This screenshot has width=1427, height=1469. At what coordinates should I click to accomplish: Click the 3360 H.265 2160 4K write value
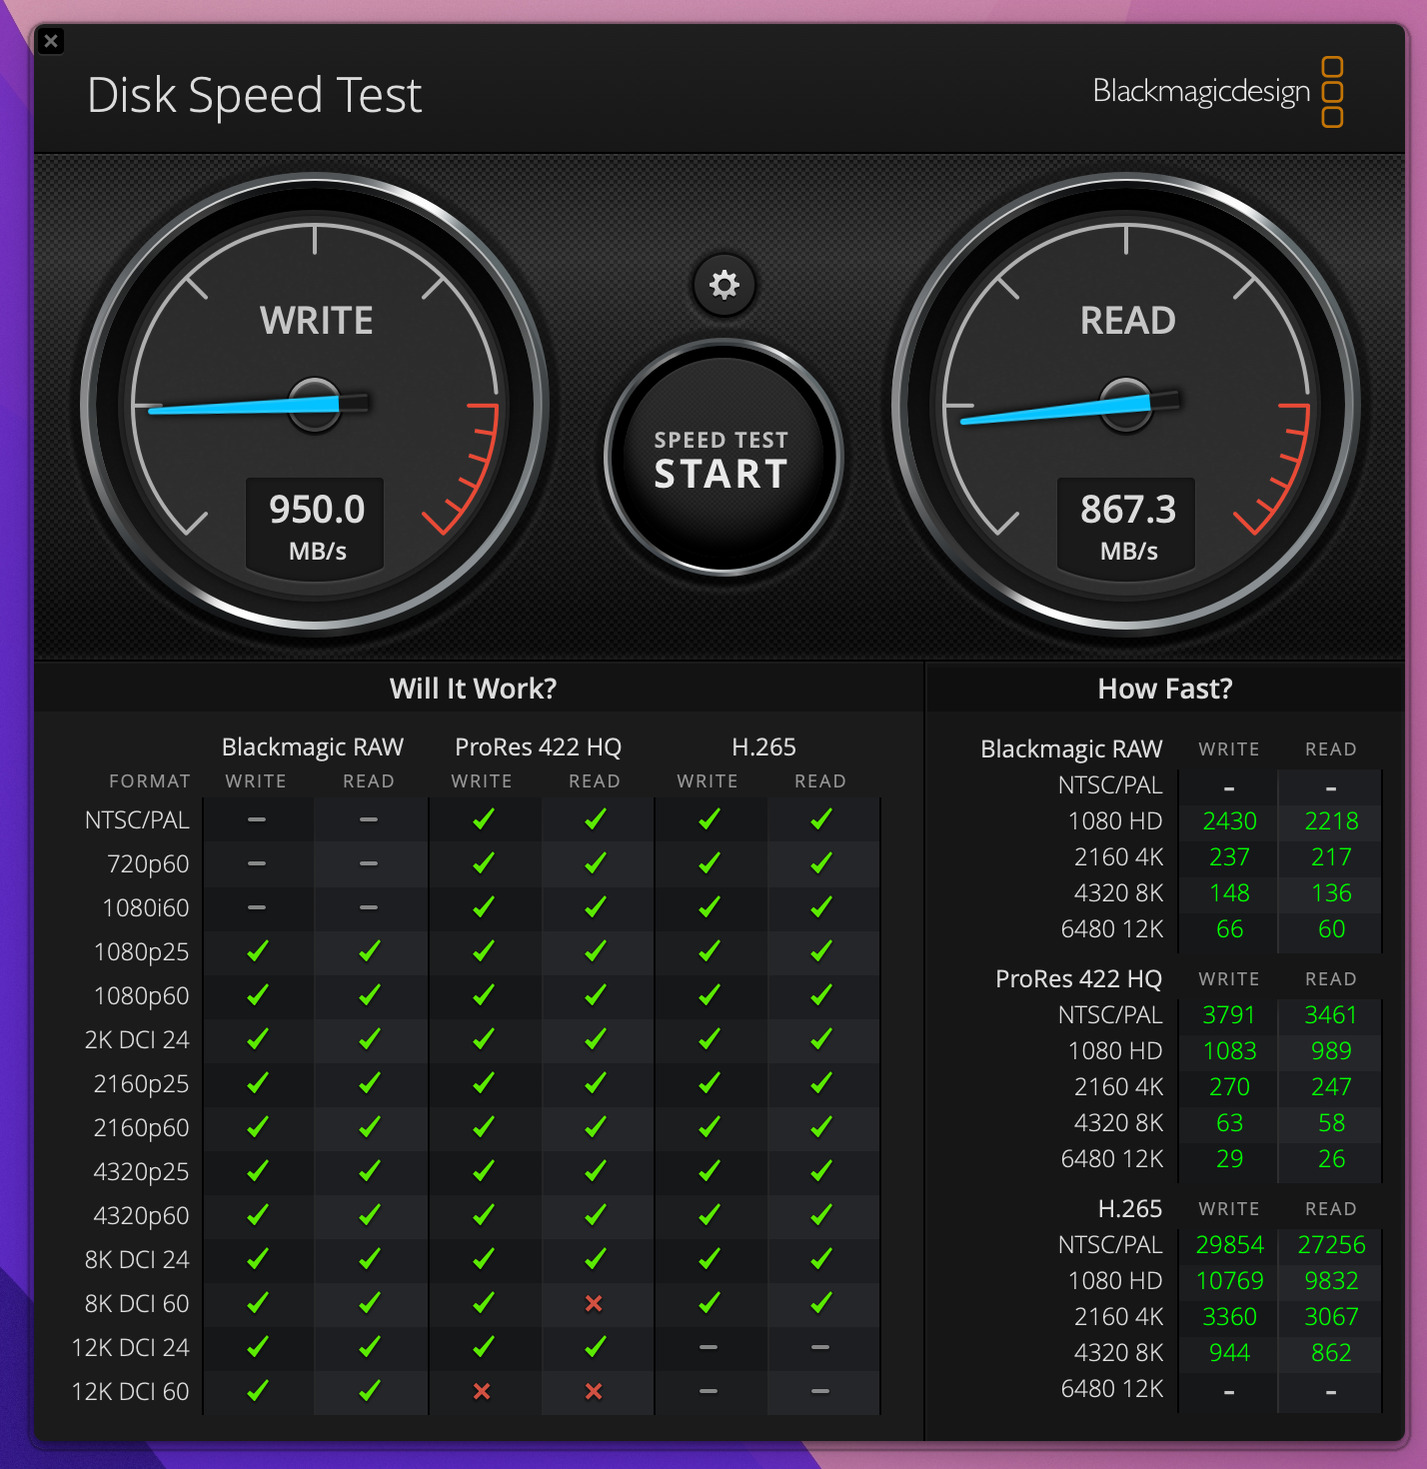pyautogui.click(x=1229, y=1317)
